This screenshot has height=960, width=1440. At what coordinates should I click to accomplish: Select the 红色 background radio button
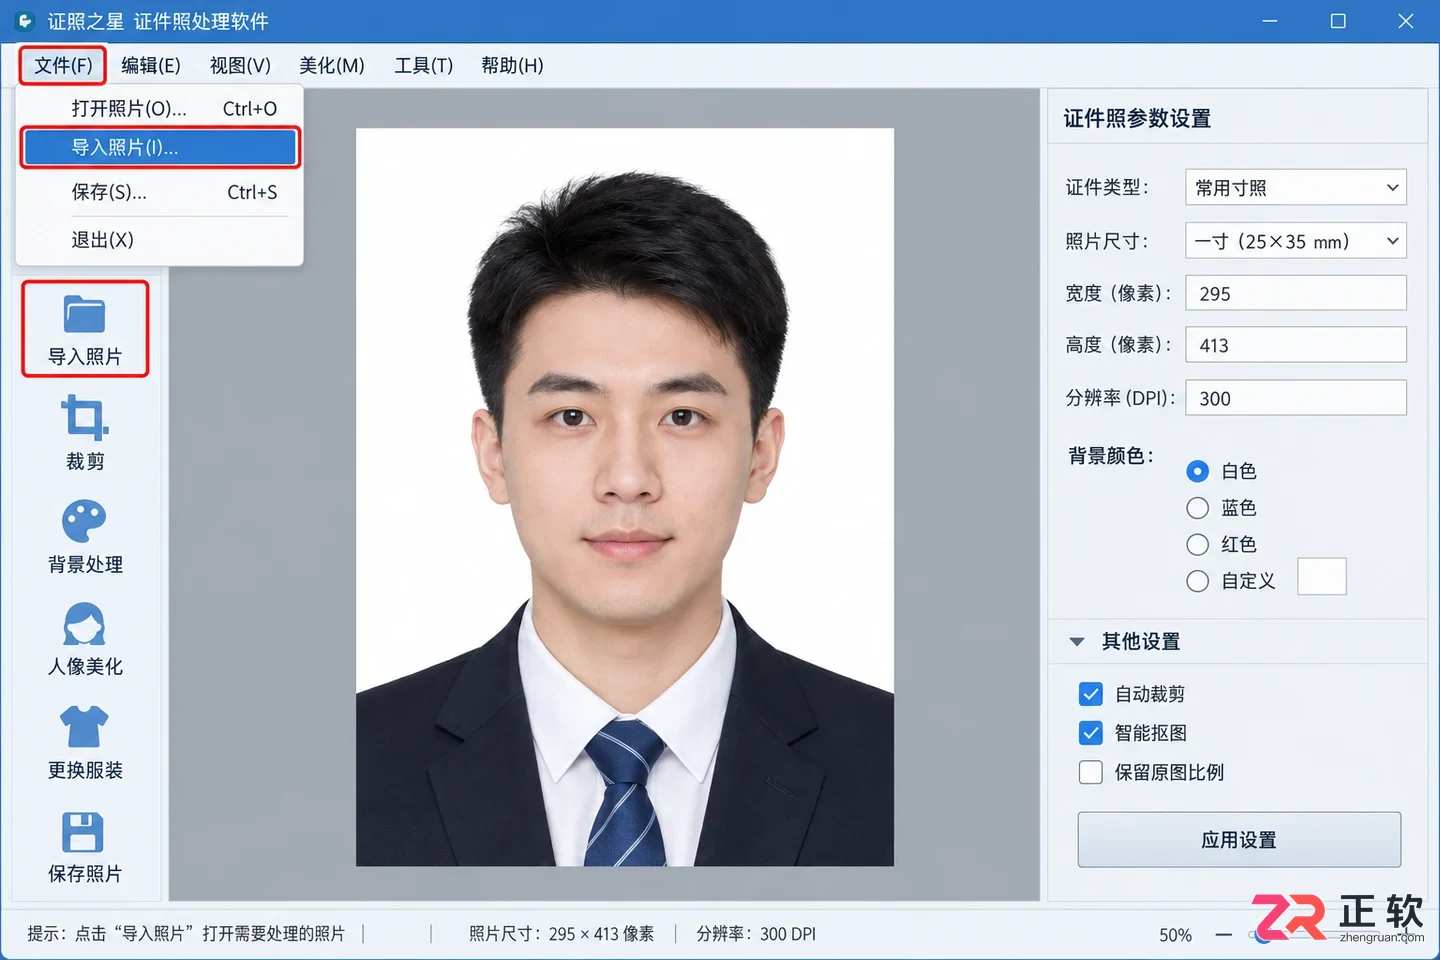click(1197, 544)
